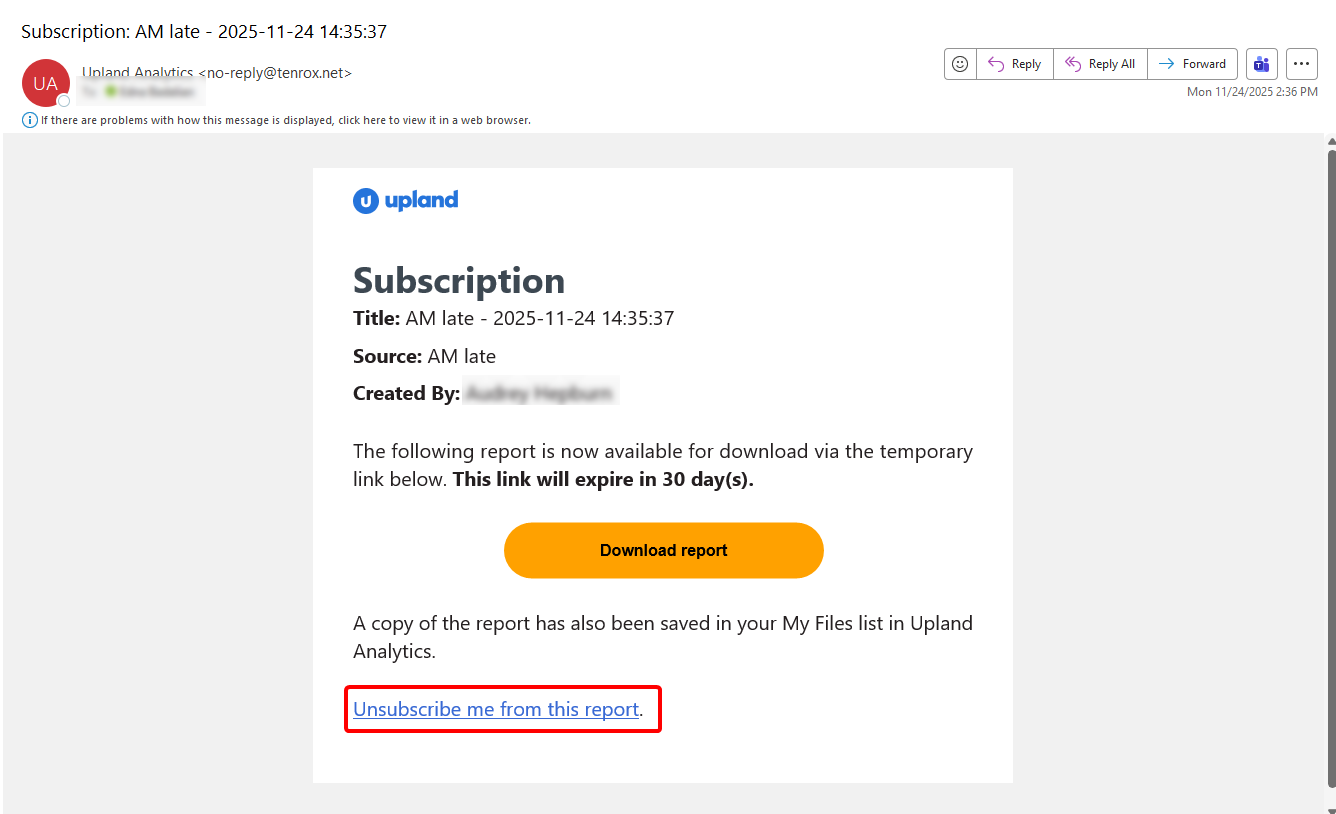Click the red UA sender avatar
The height and width of the screenshot is (814, 1336).
click(x=45, y=83)
